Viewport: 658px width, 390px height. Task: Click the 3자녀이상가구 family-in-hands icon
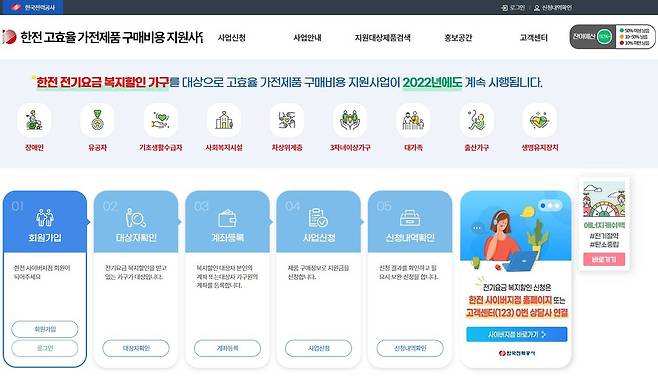pyautogui.click(x=350, y=120)
